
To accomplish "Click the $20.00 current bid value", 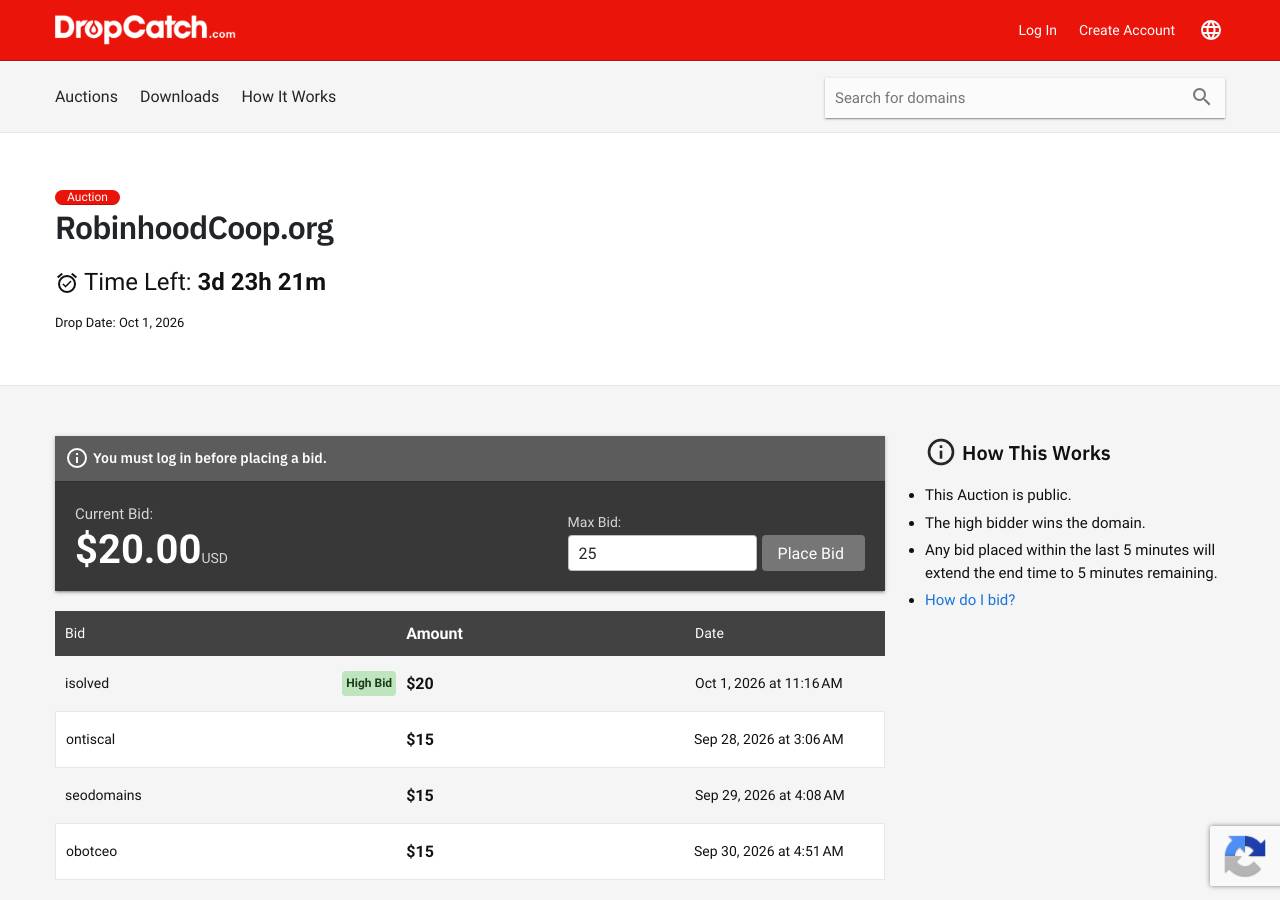I will (x=139, y=549).
